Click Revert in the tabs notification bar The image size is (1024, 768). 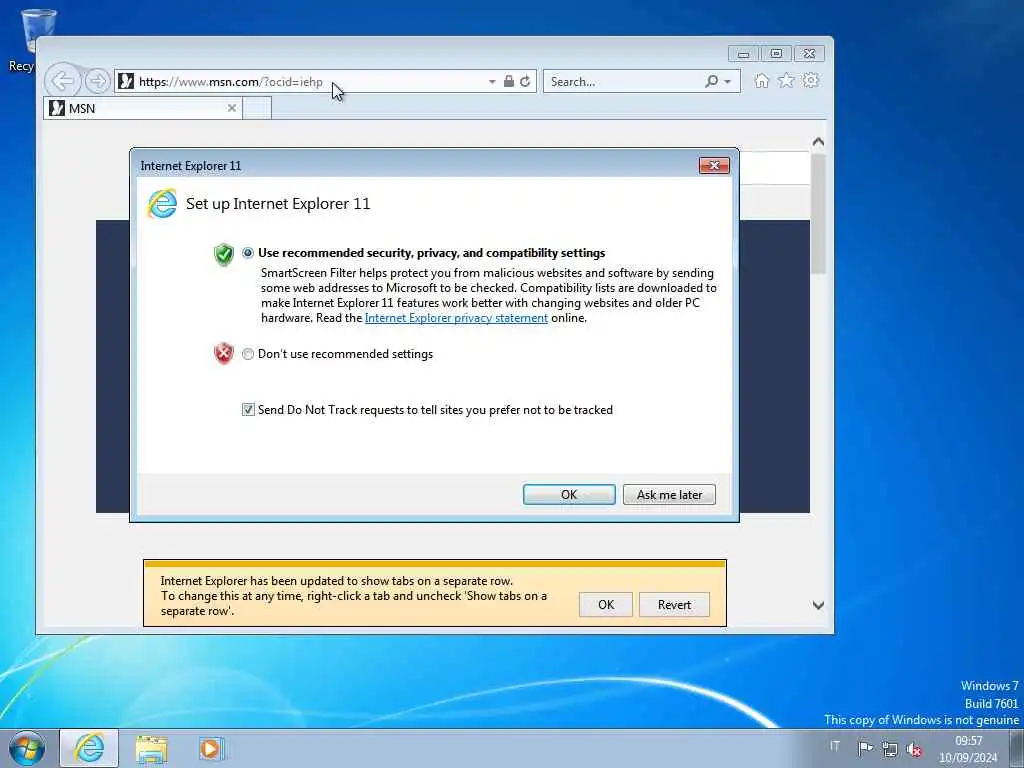[674, 605]
